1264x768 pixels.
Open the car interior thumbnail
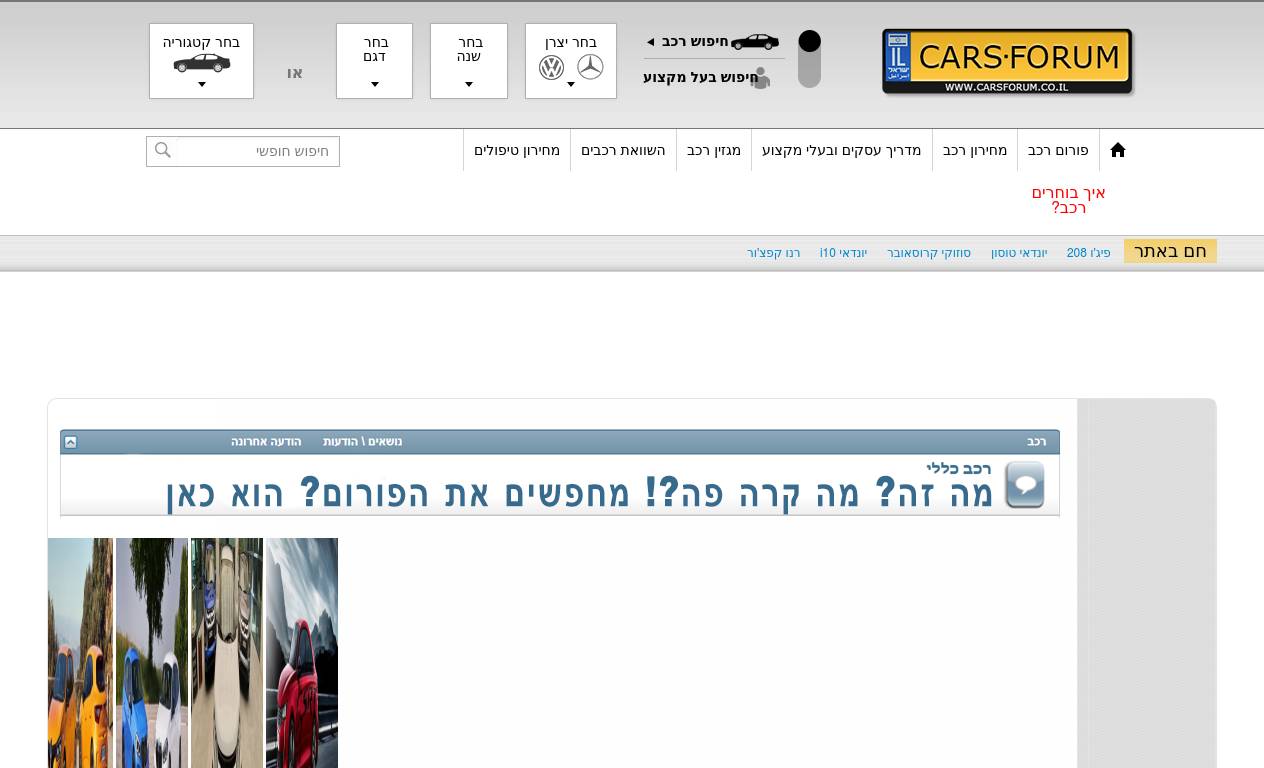pos(227,653)
